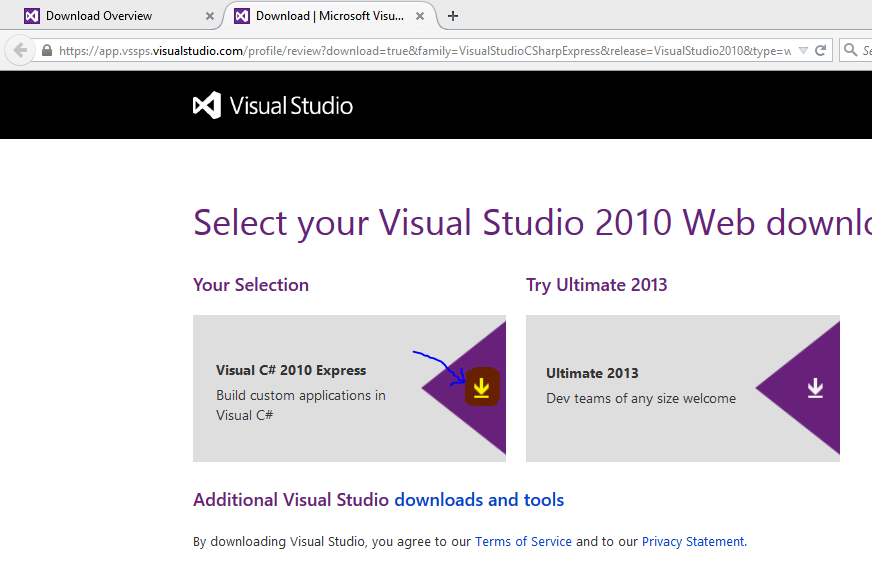872x576 pixels.
Task: Close the Download Overview tab
Action: click(209, 15)
